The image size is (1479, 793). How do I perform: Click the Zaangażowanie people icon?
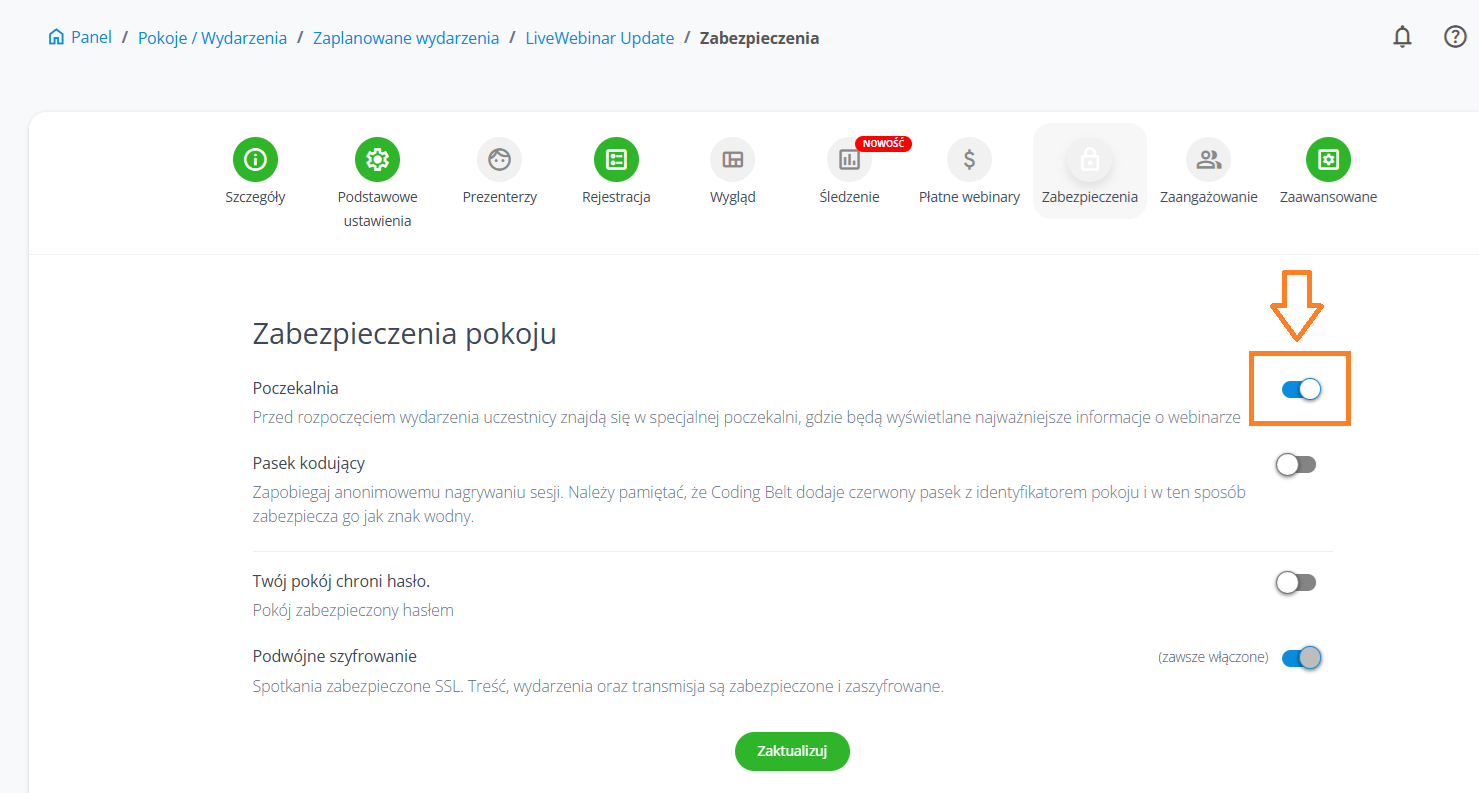click(x=1208, y=159)
